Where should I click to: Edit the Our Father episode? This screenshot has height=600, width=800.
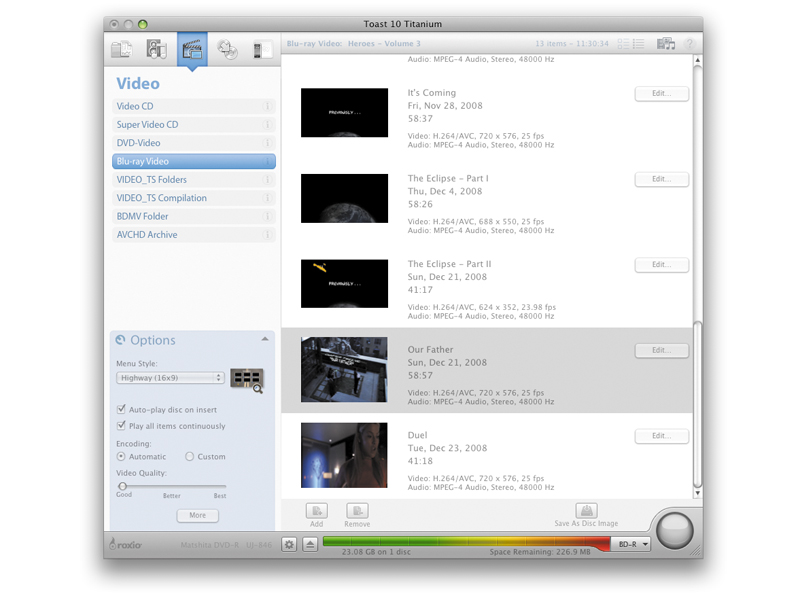pyautogui.click(x=662, y=351)
